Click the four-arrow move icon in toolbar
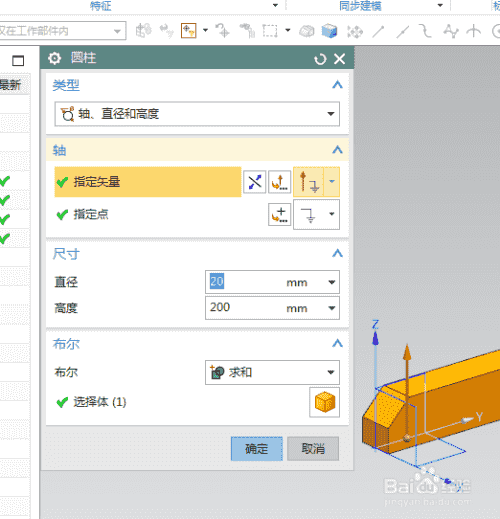 coord(355,32)
